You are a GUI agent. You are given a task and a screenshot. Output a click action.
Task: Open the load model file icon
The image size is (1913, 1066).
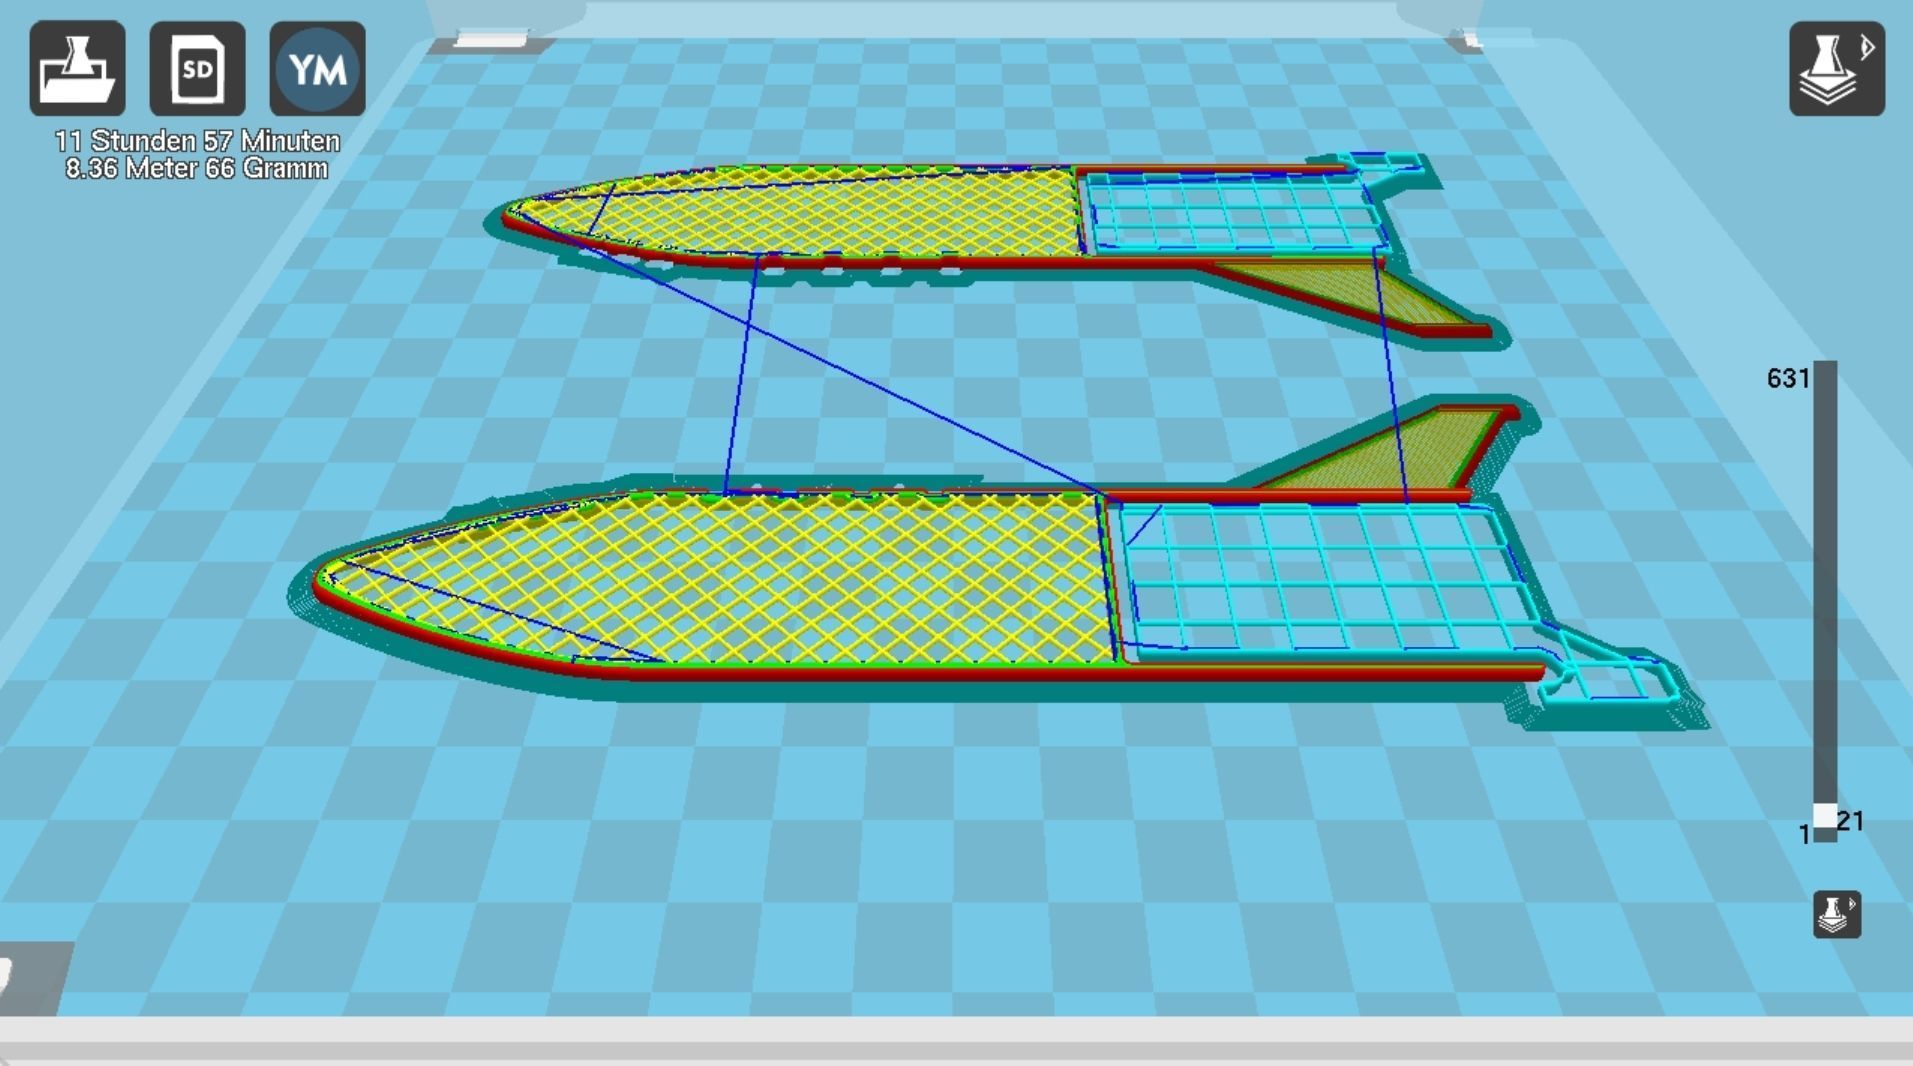tap(77, 68)
